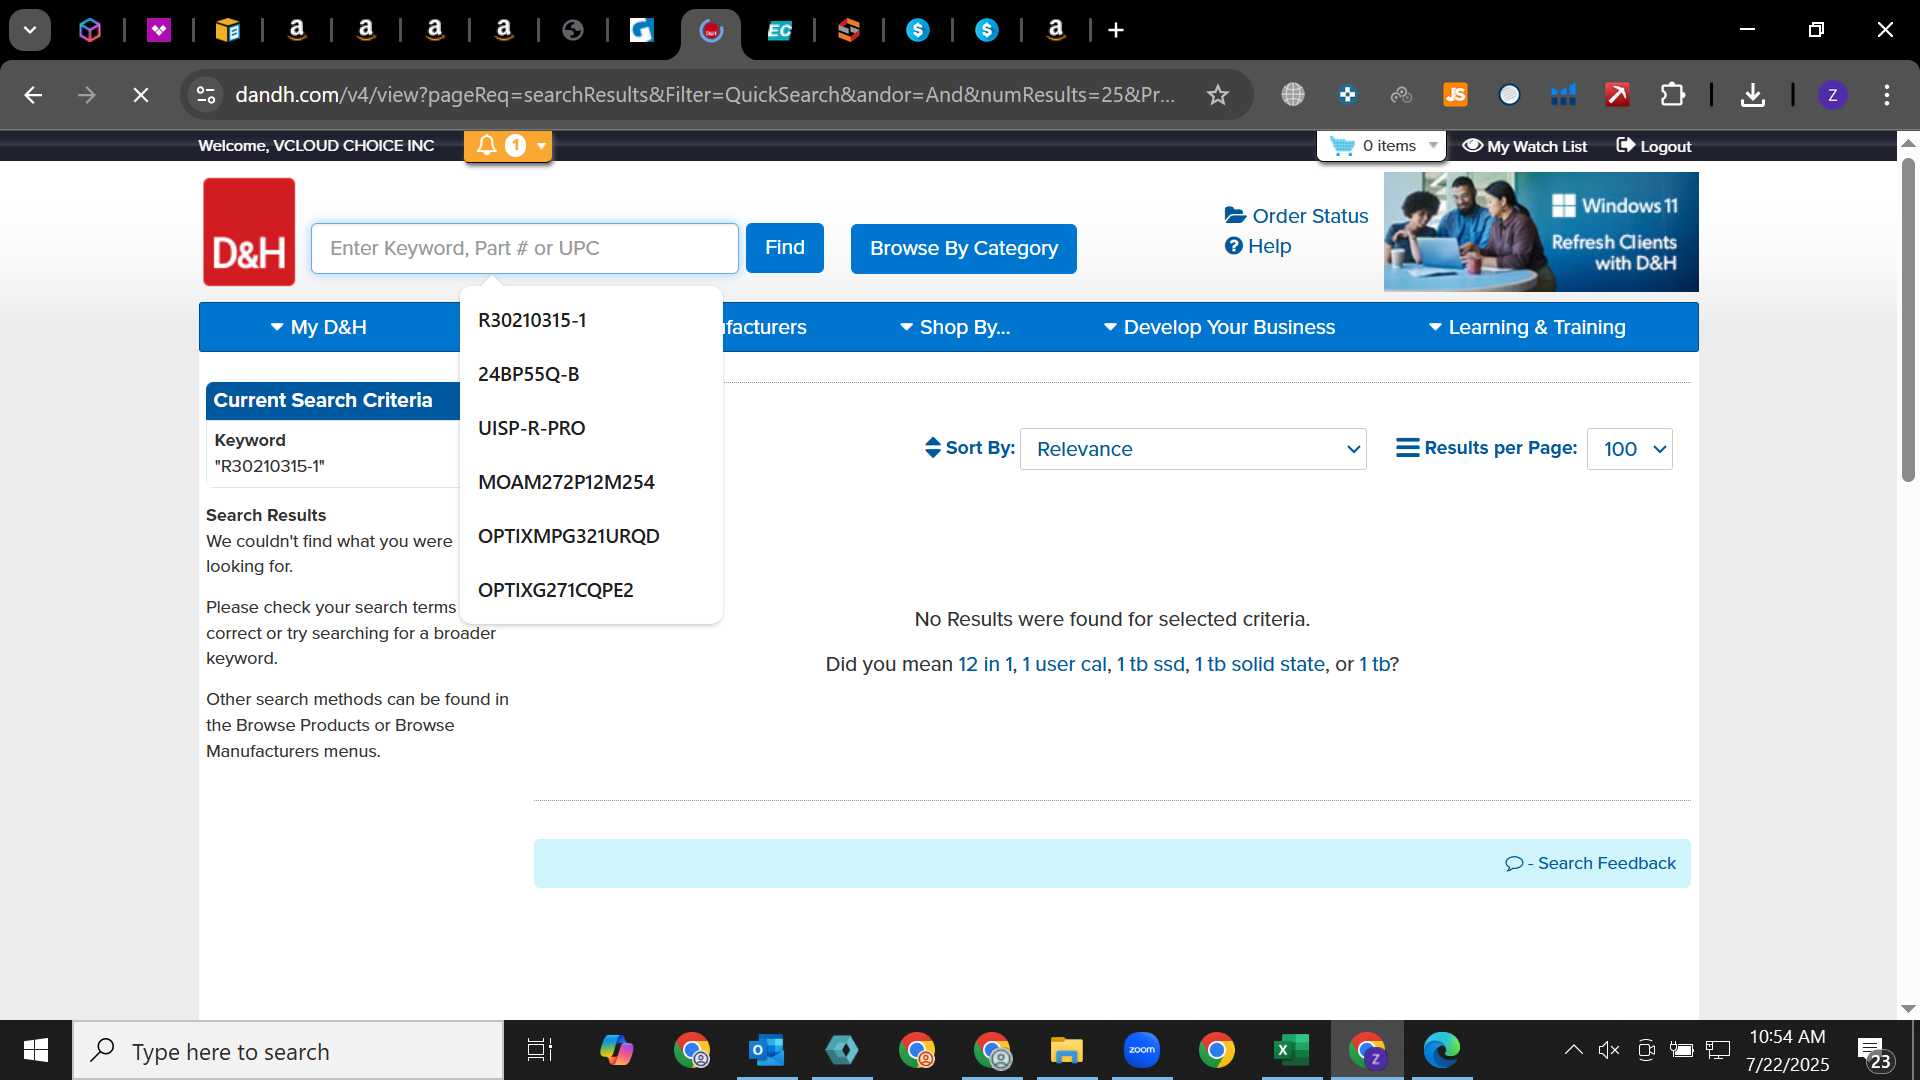Click the muted speaker tray icon
The width and height of the screenshot is (1920, 1080).
click(x=1609, y=1050)
